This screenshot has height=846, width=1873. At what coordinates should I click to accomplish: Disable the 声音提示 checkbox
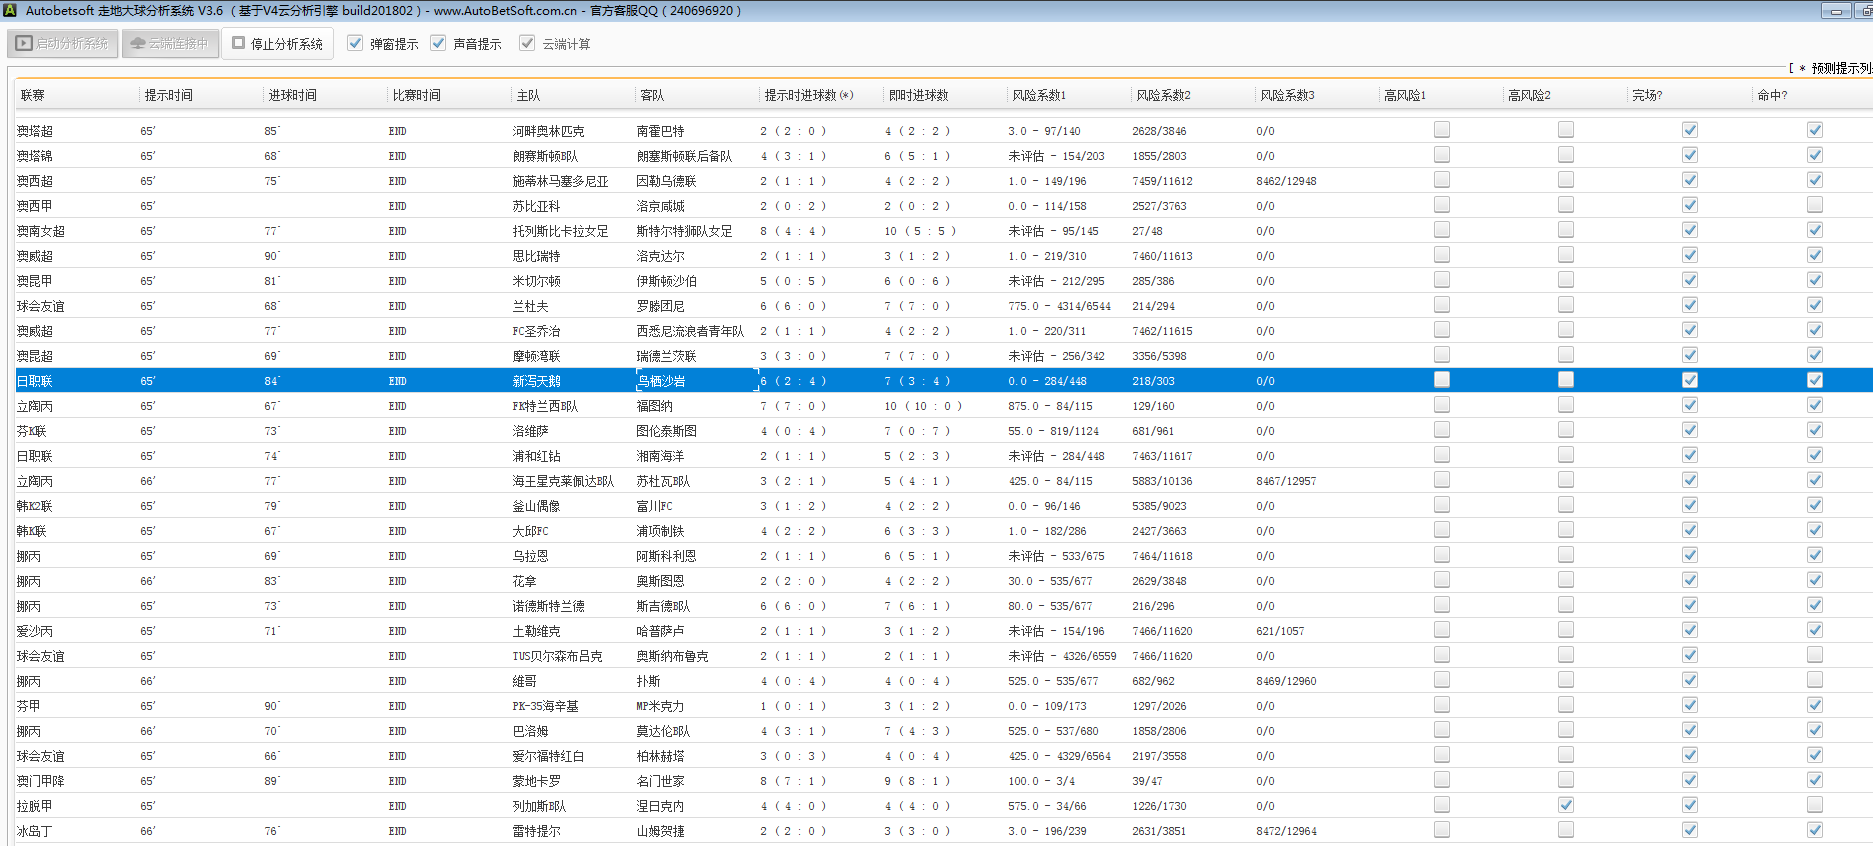438,43
